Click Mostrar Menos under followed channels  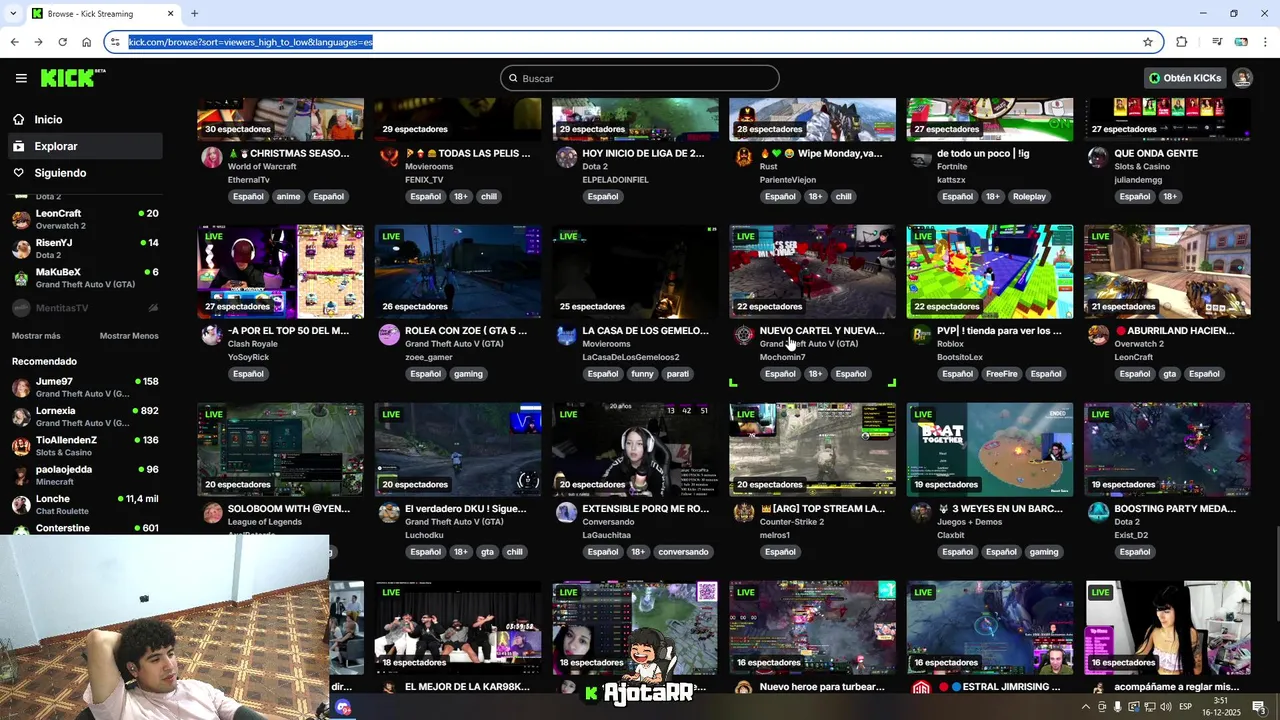[x=129, y=336]
